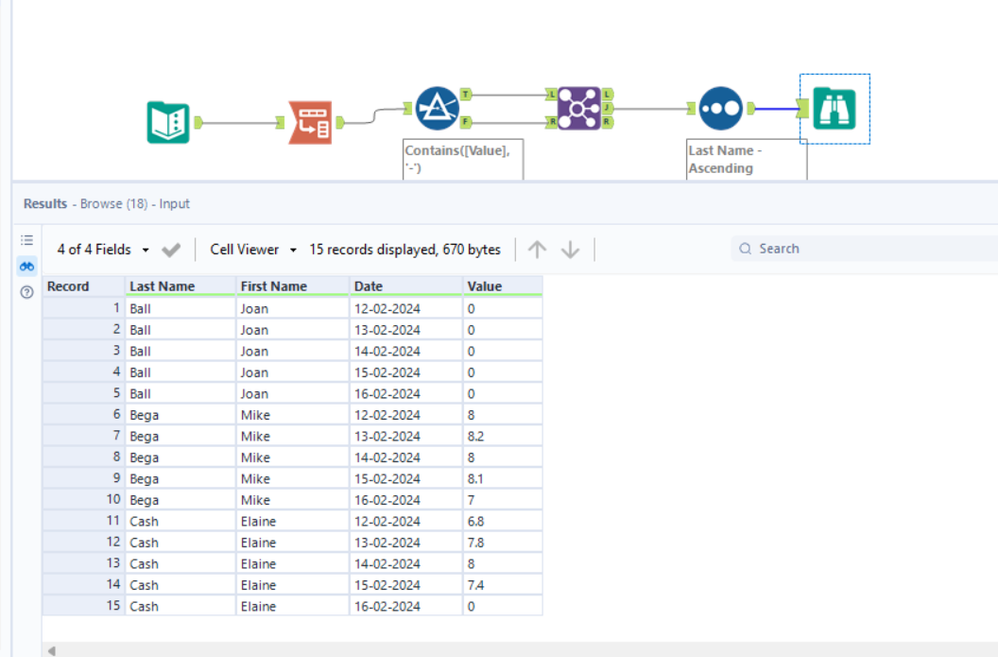Select Last Name cell Cash in record 15

coord(180,606)
